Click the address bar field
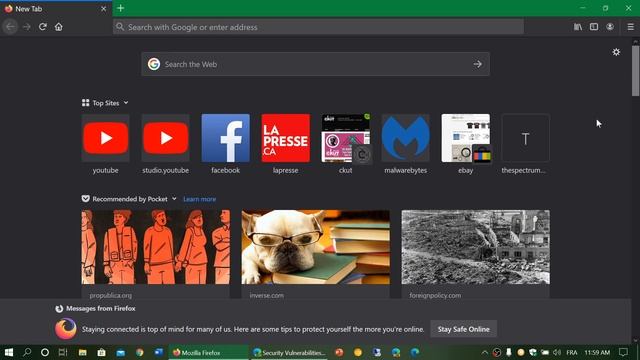The height and width of the screenshot is (360, 640). coord(318,27)
